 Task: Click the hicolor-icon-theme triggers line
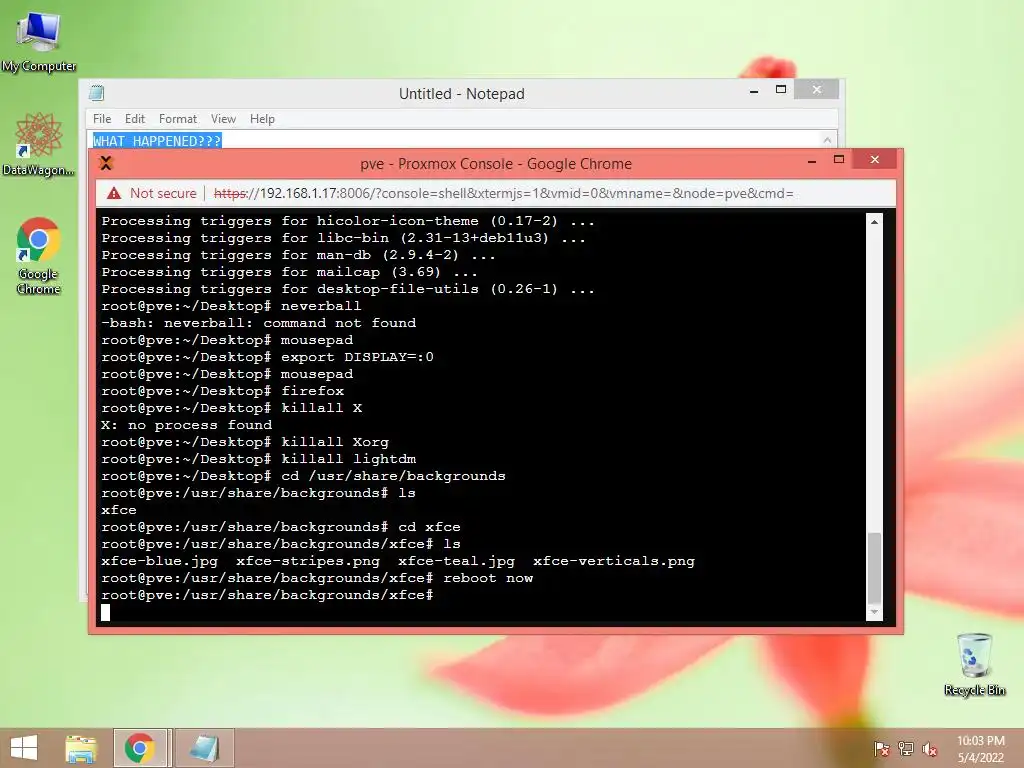coord(348,221)
